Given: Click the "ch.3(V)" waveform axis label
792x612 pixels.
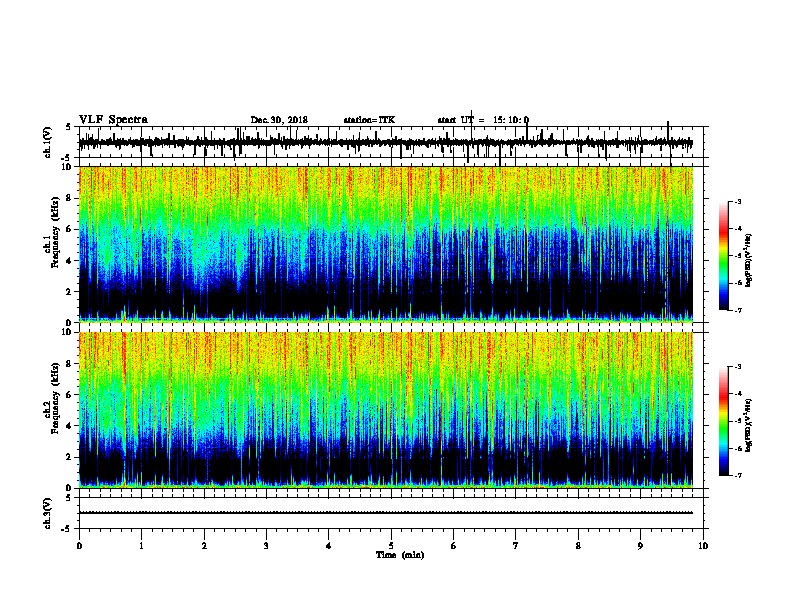Looking at the screenshot, I should click(x=48, y=513).
